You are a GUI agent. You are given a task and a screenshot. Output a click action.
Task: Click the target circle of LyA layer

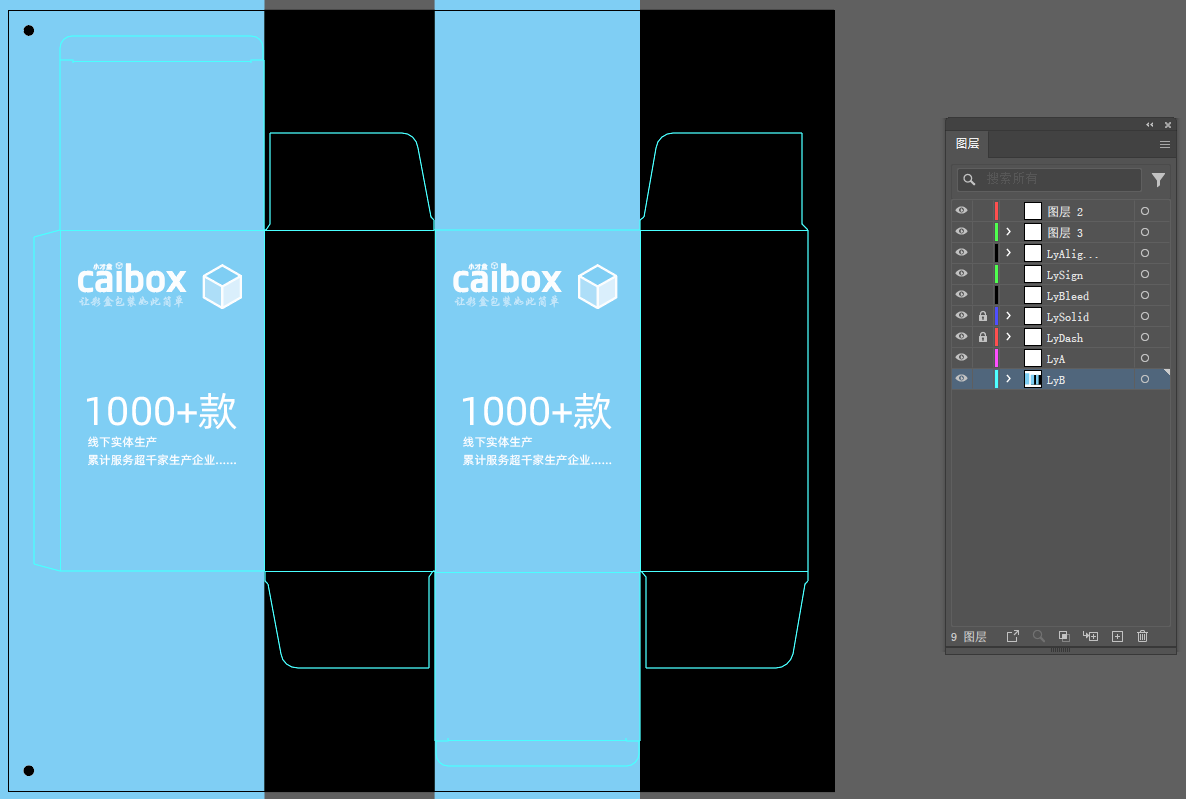tap(1144, 359)
